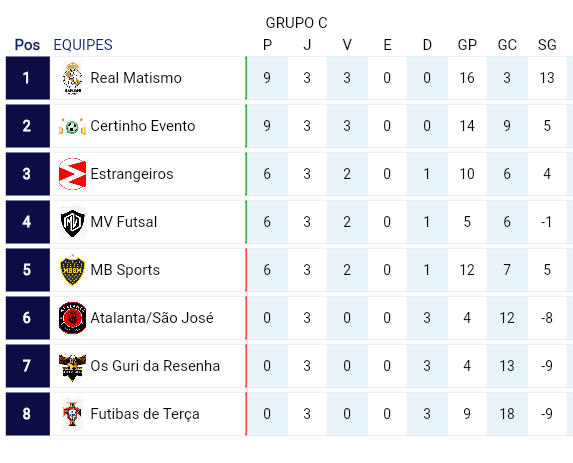This screenshot has height=463, width=573.
Task: Select the EQUIPES column header
Action: 83,45
